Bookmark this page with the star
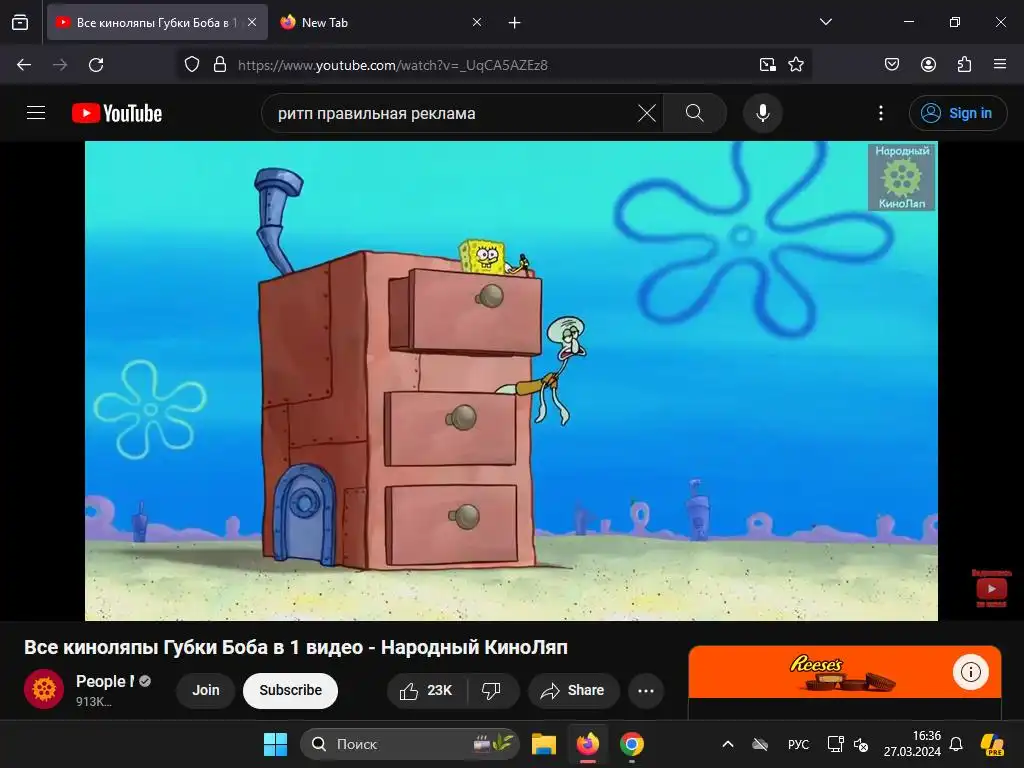Image resolution: width=1024 pixels, height=768 pixels. (x=796, y=65)
